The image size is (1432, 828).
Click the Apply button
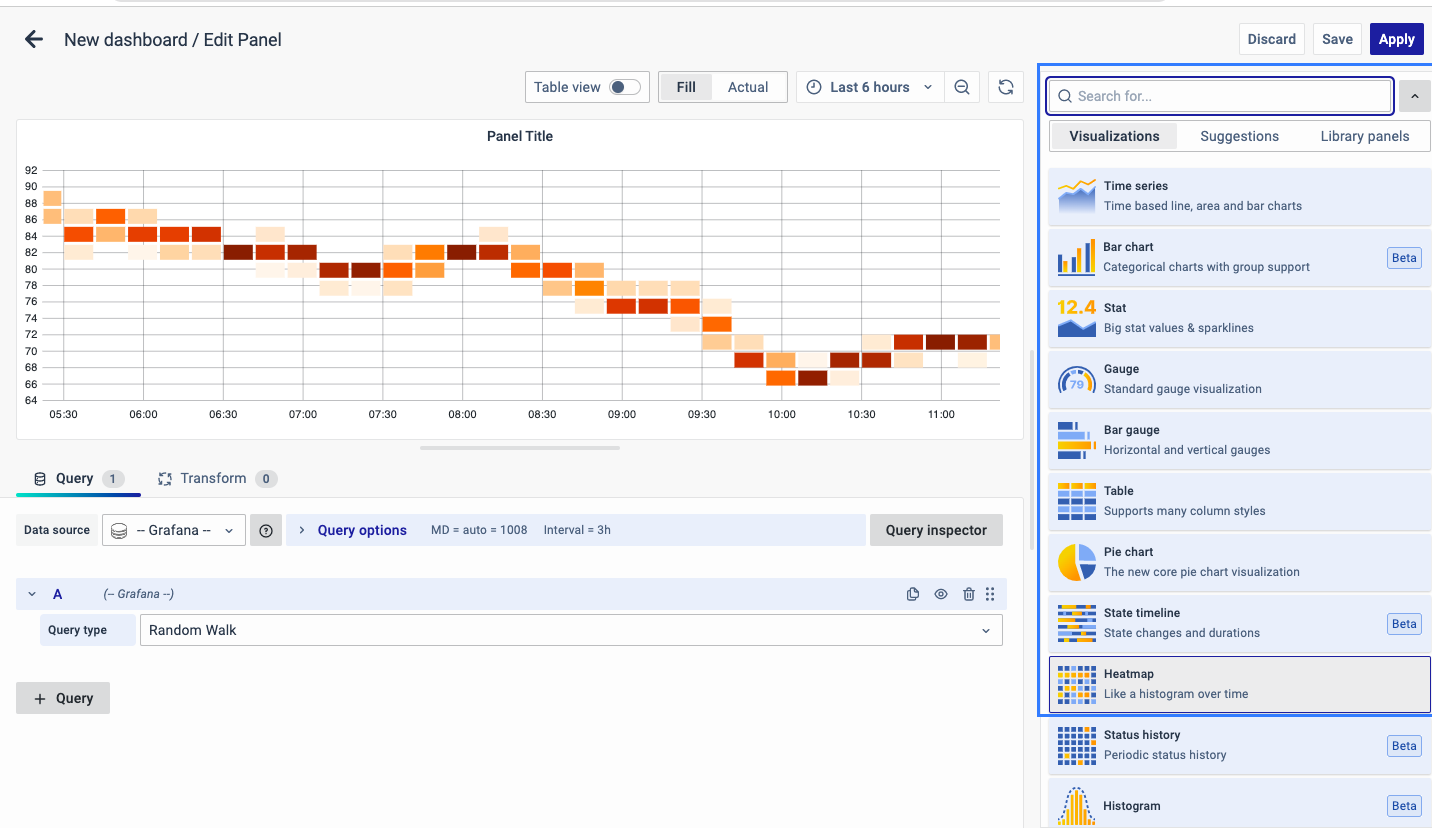point(1396,39)
